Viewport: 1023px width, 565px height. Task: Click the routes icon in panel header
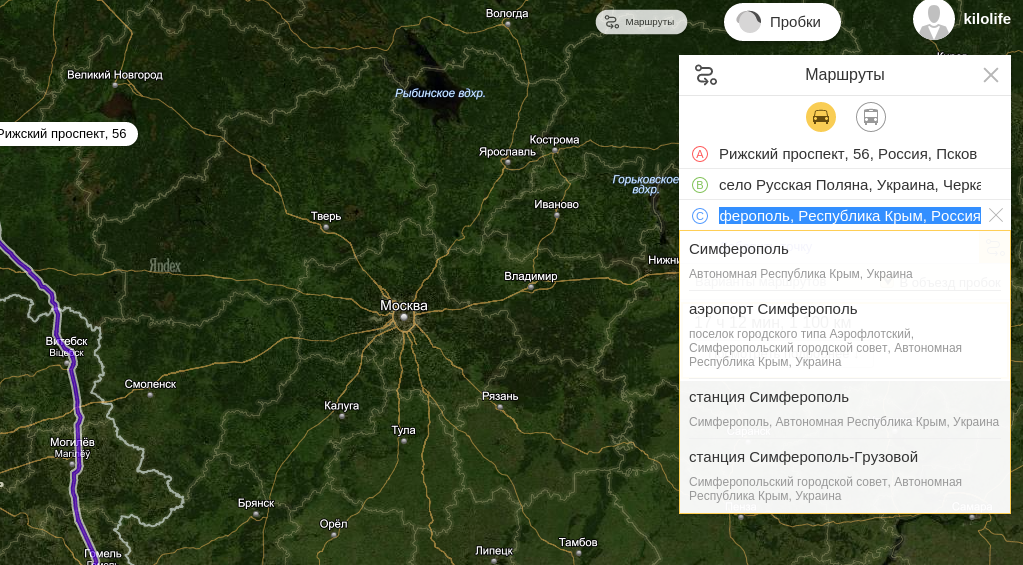pos(706,75)
